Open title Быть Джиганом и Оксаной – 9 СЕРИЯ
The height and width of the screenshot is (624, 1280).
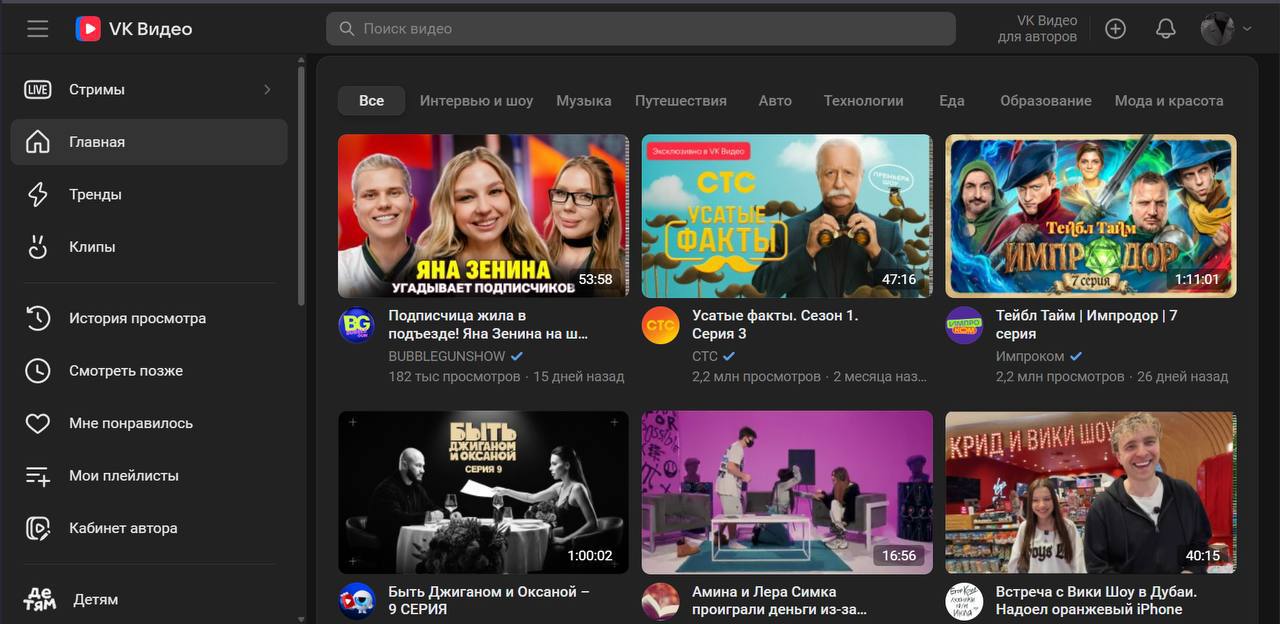[489, 600]
